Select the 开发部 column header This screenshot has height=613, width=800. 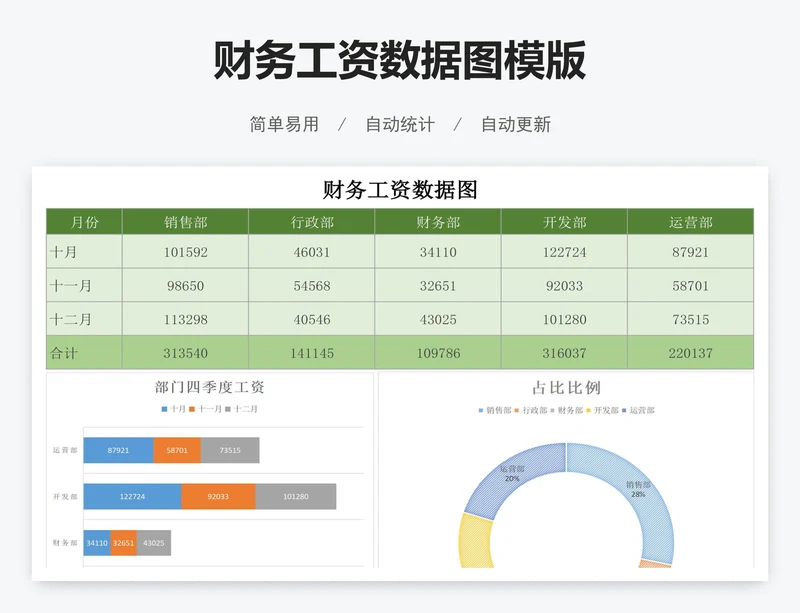[564, 222]
